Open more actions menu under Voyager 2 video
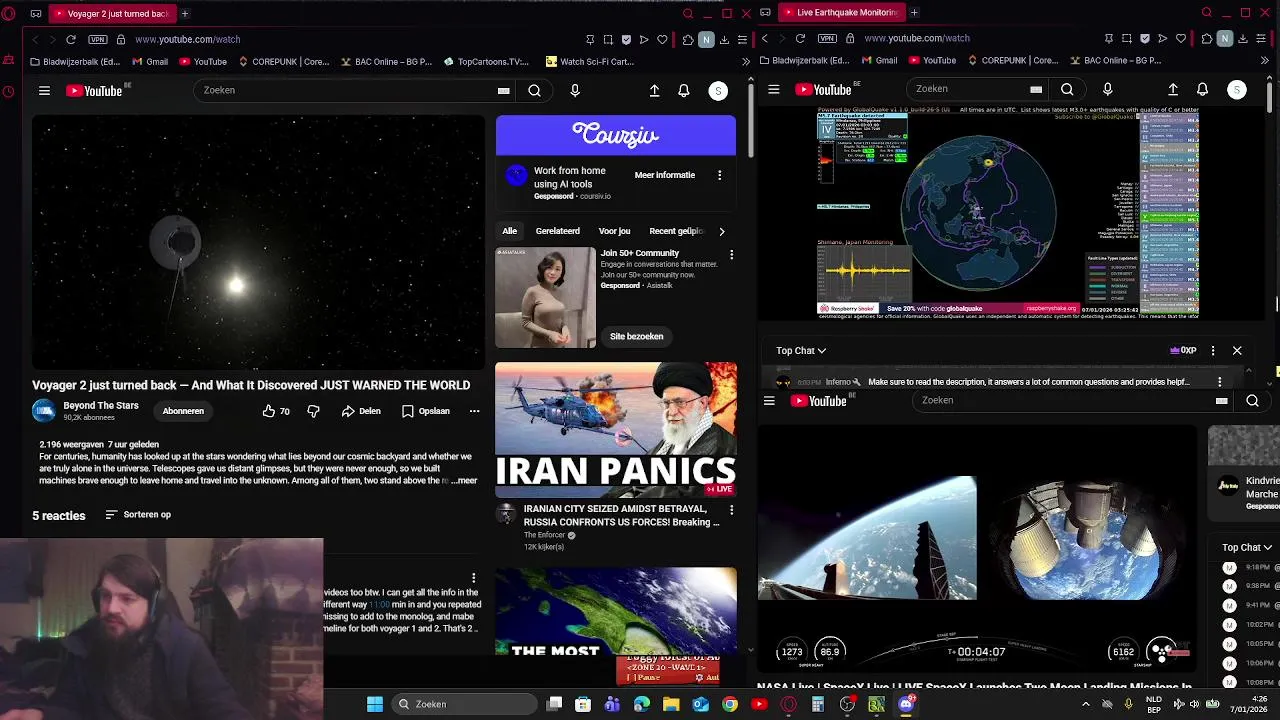Viewport: 1280px width, 720px height. (474, 411)
